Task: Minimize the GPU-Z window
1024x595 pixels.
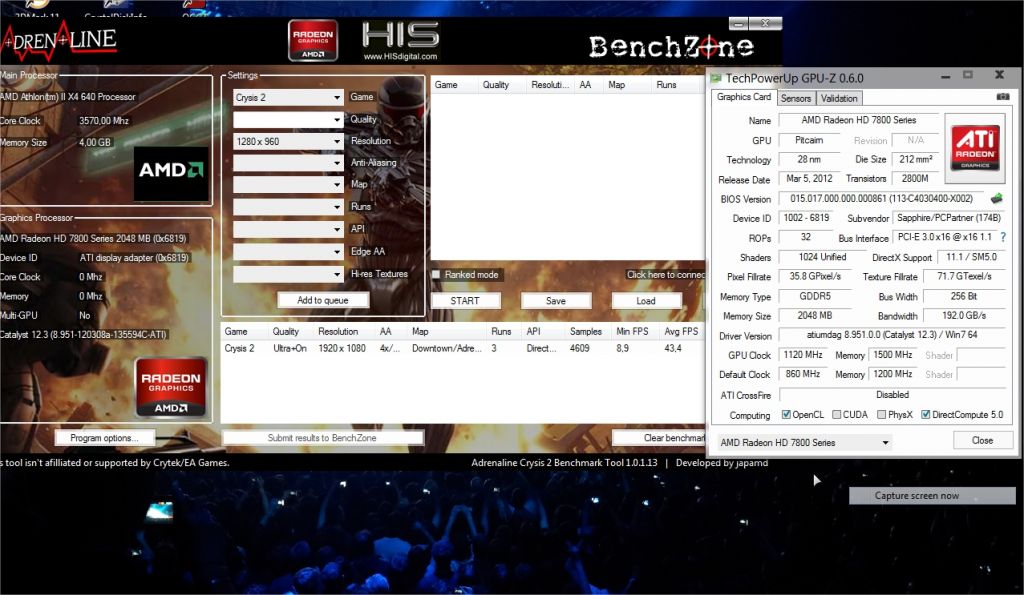Action: pos(945,76)
